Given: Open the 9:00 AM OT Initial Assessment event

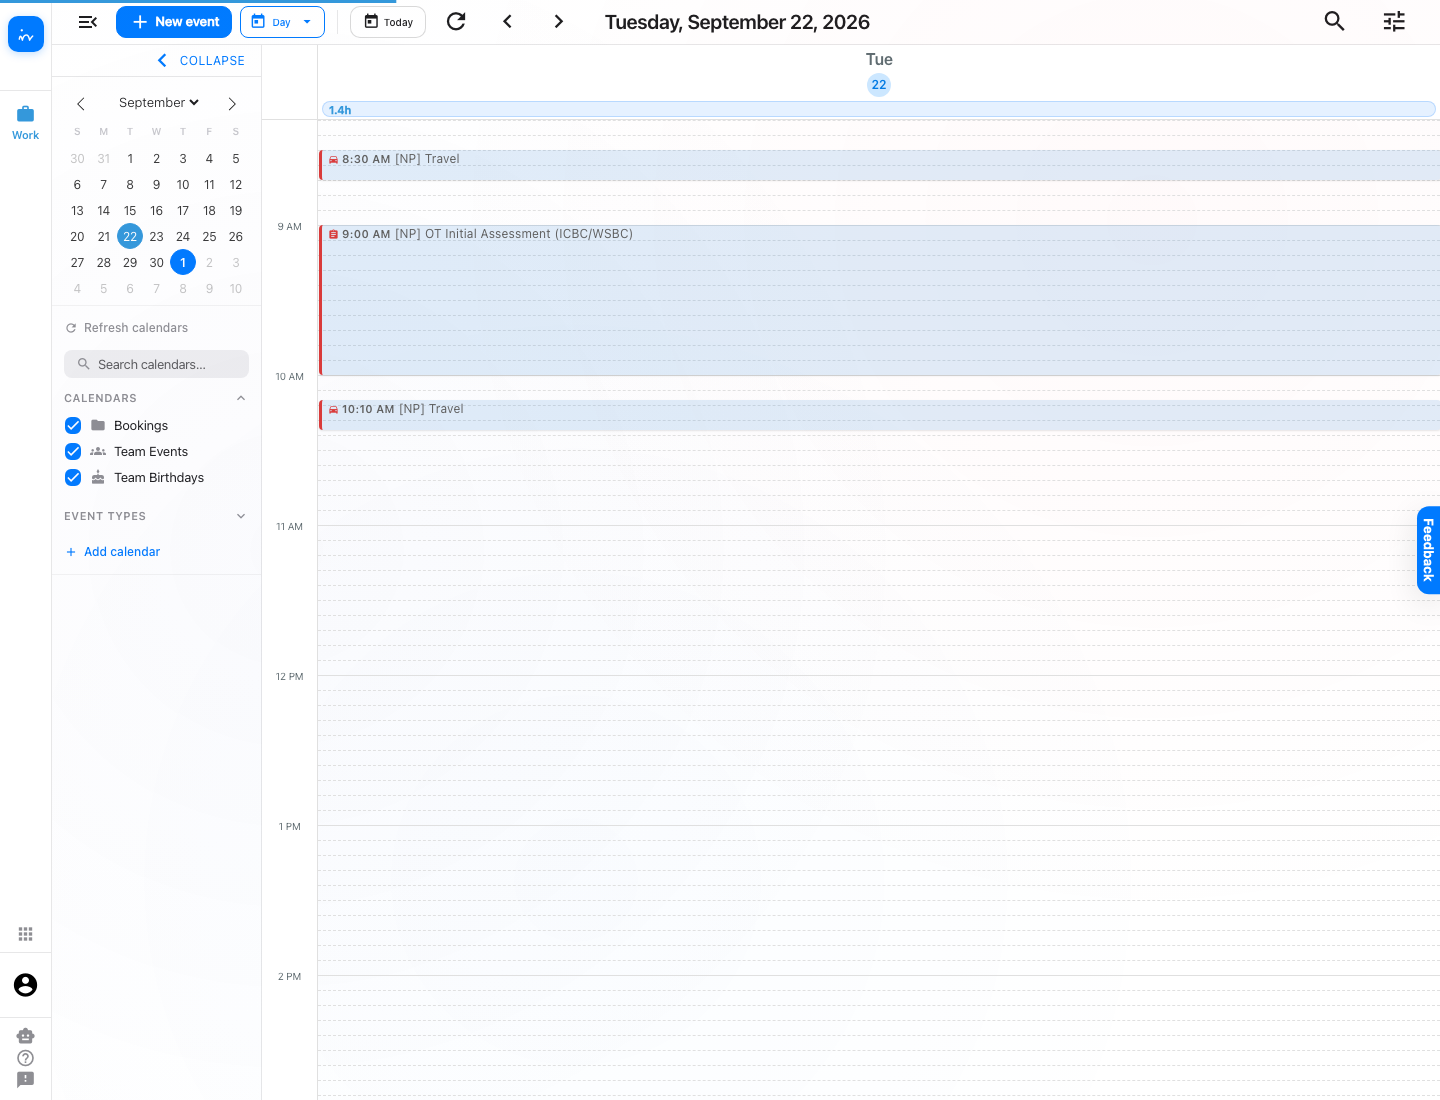Looking at the screenshot, I should pyautogui.click(x=879, y=300).
